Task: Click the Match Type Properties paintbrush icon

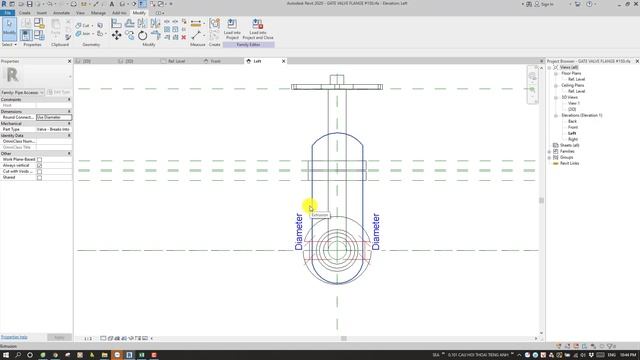Action: point(68,37)
